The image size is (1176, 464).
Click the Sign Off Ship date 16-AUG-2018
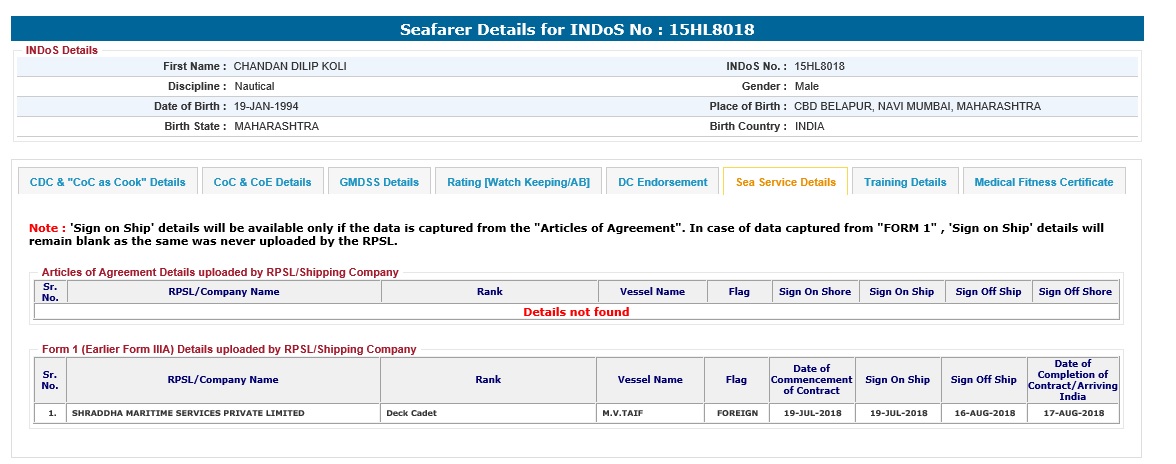coord(983,413)
